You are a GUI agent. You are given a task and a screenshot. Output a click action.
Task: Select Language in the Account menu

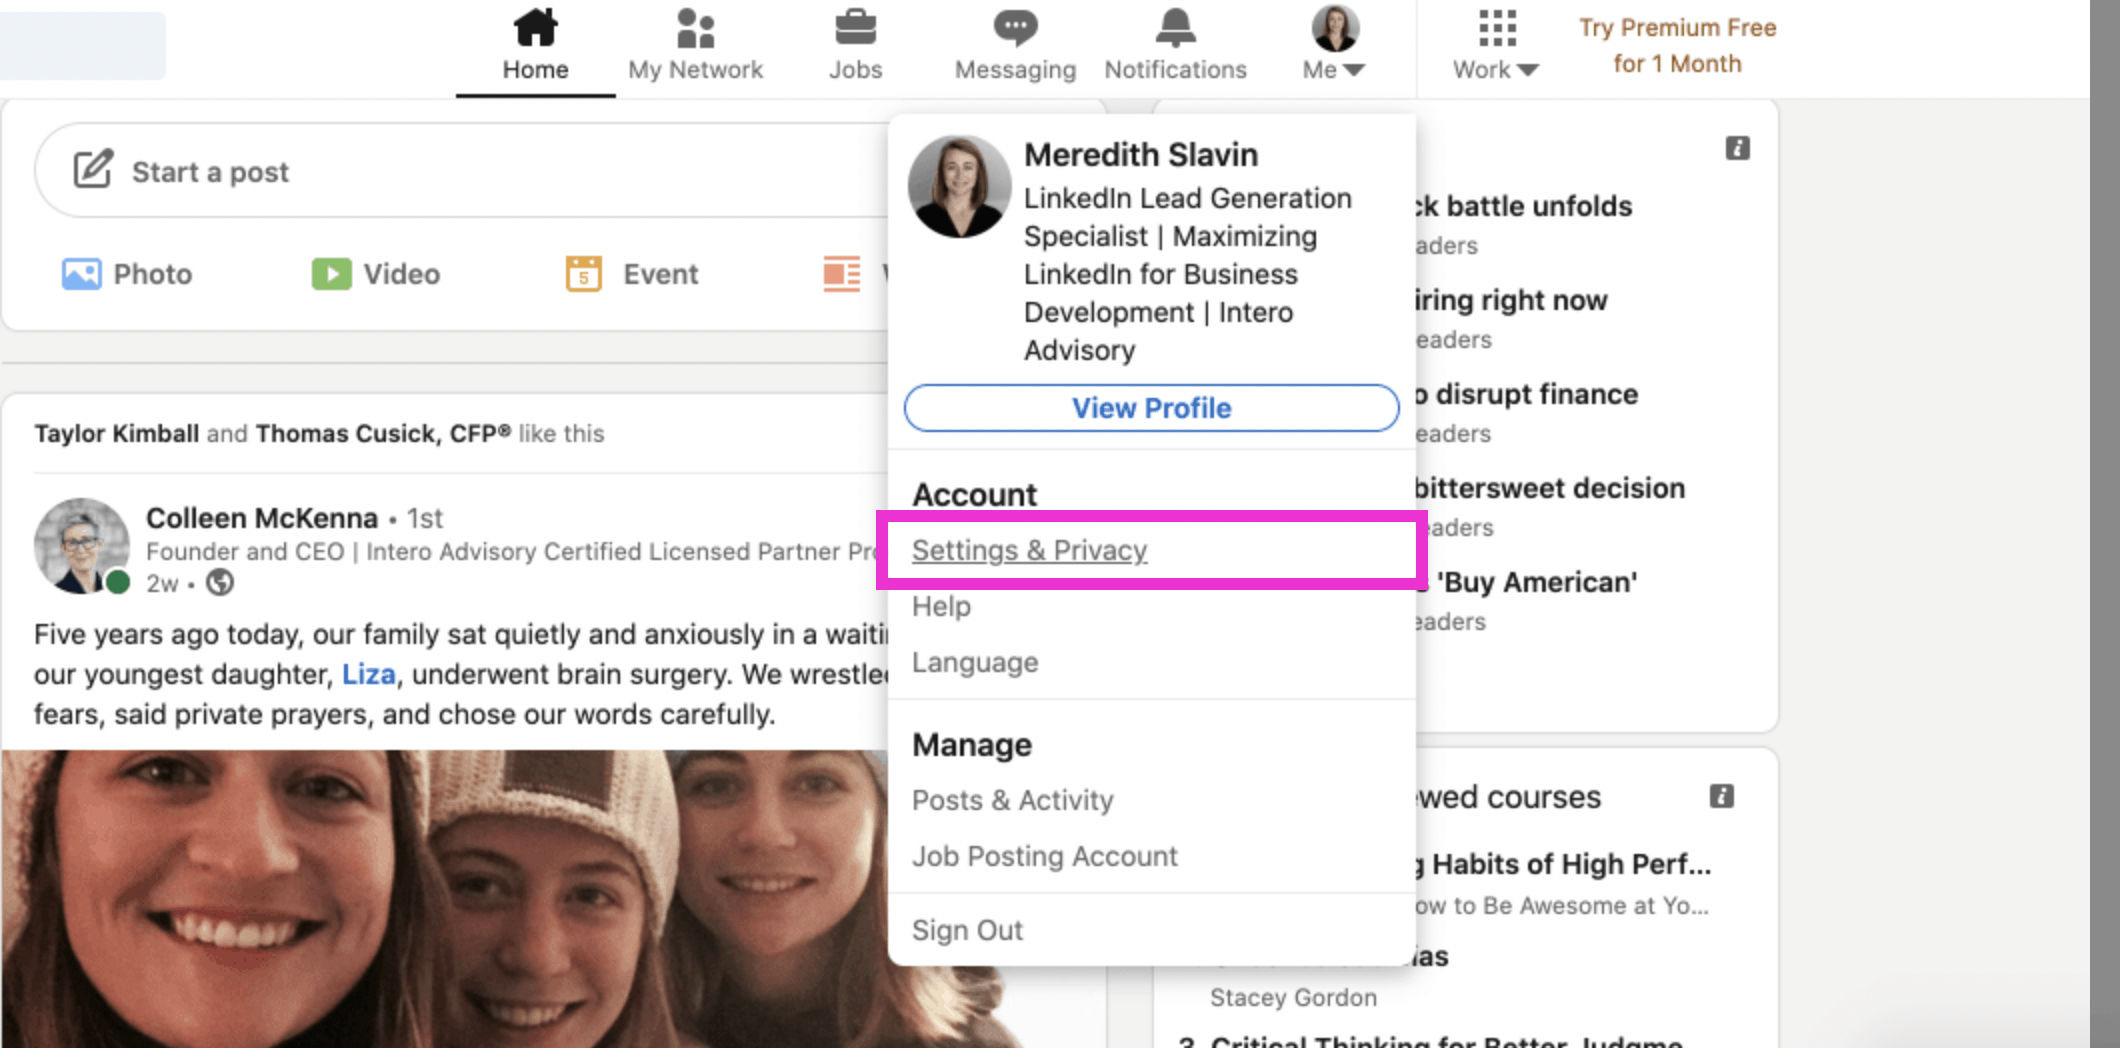(975, 662)
